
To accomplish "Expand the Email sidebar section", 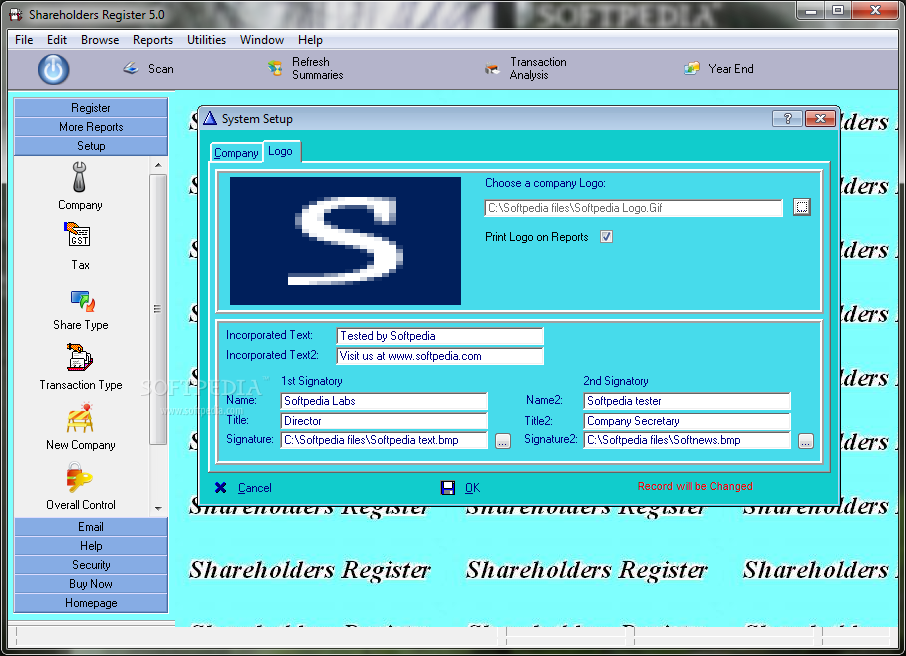I will (91, 527).
